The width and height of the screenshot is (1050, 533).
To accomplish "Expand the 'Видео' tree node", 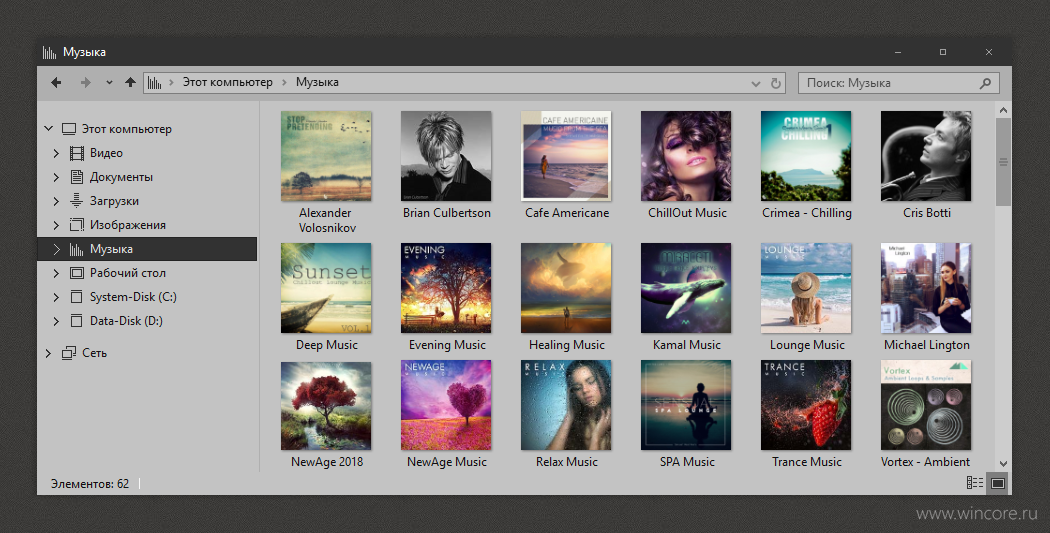I will coord(56,153).
